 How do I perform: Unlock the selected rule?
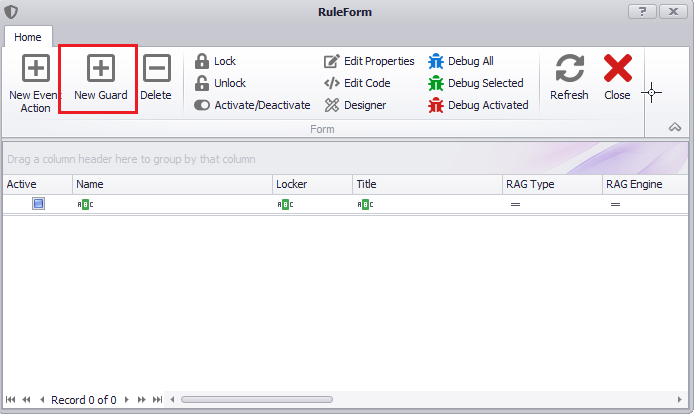click(x=220, y=83)
